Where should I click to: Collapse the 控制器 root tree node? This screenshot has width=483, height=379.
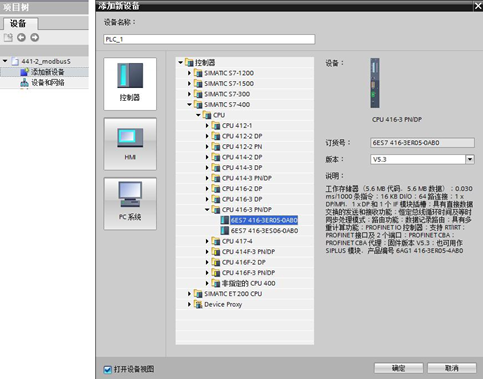[x=180, y=62]
